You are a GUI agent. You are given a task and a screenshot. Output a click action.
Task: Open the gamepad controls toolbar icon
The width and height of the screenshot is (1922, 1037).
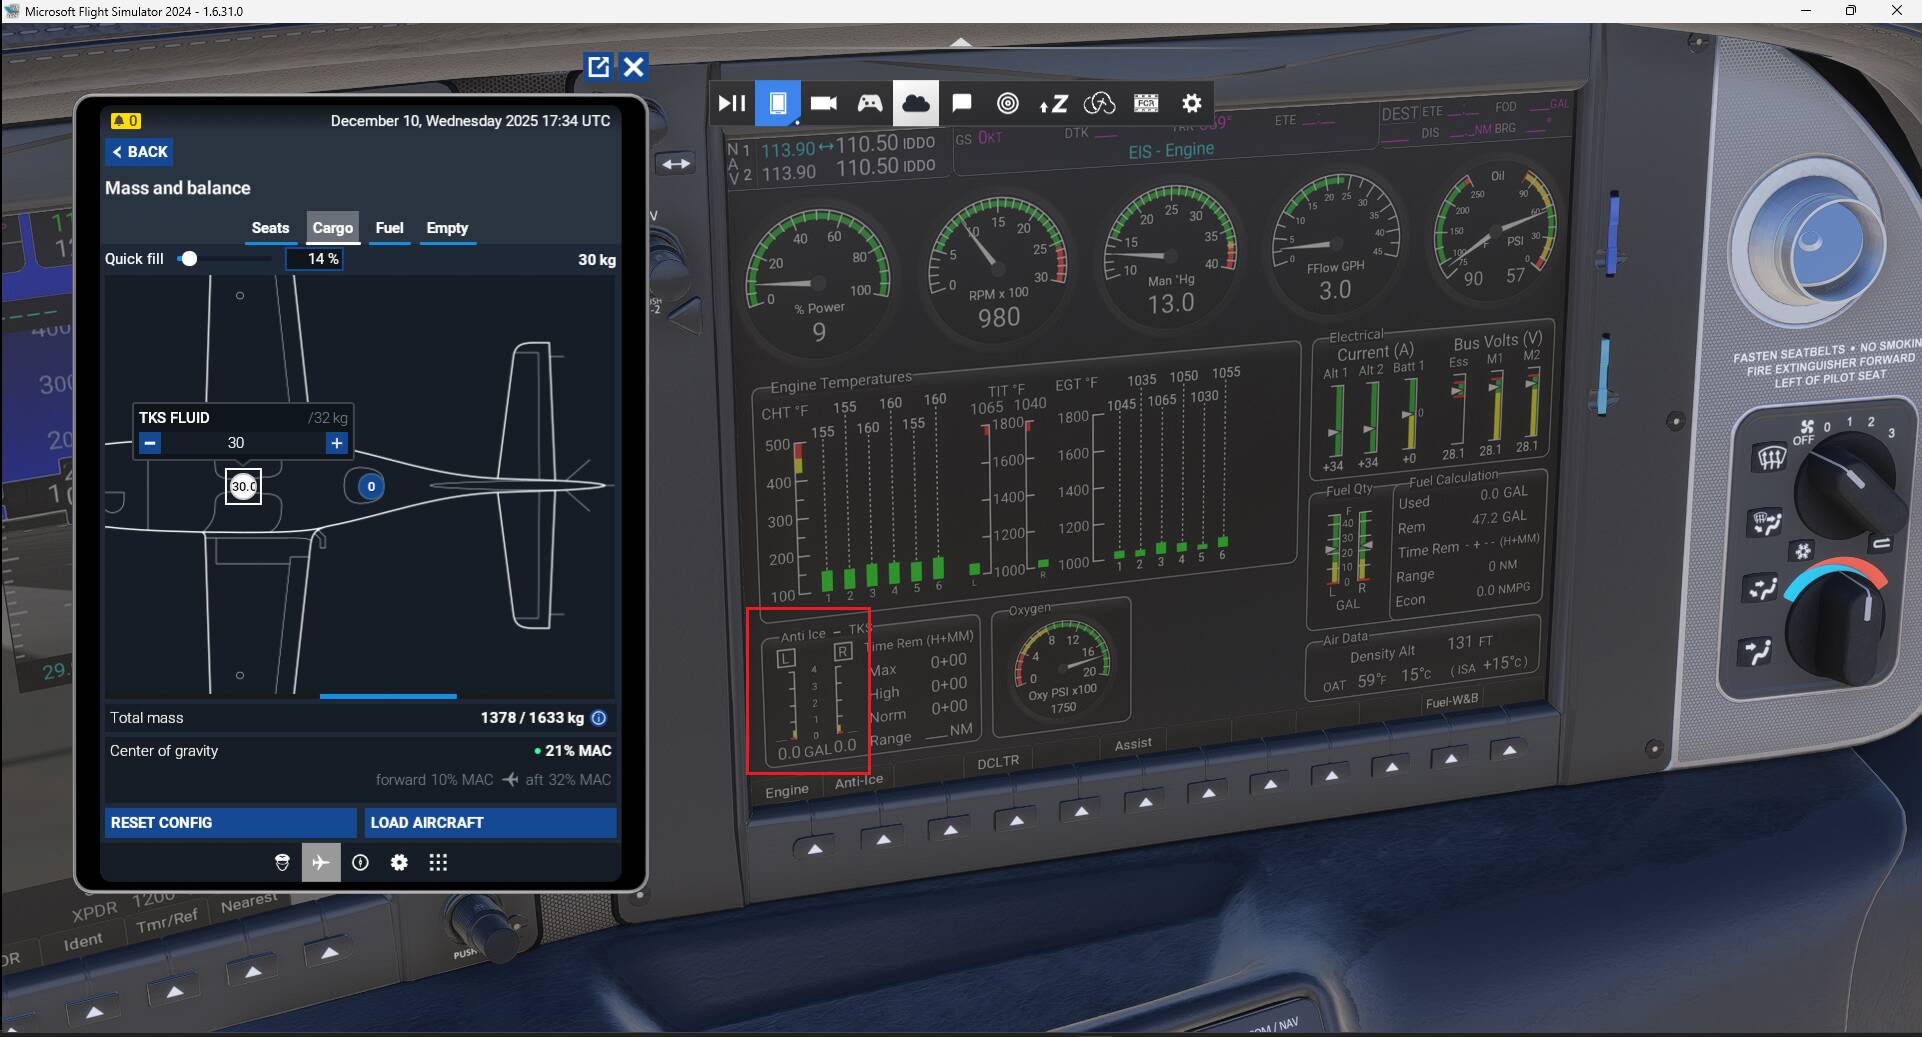point(869,103)
